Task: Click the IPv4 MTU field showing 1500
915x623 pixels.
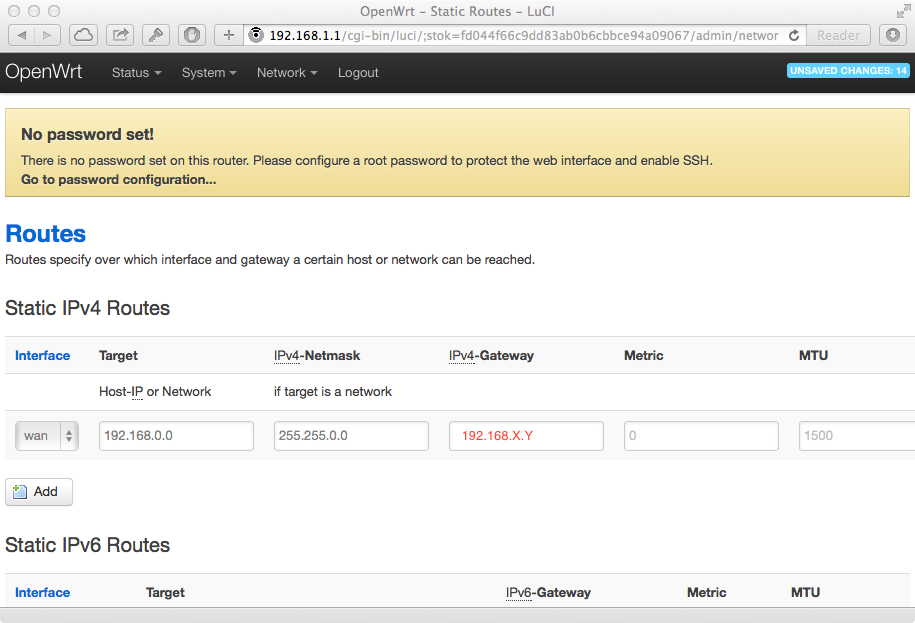Action: [857, 436]
